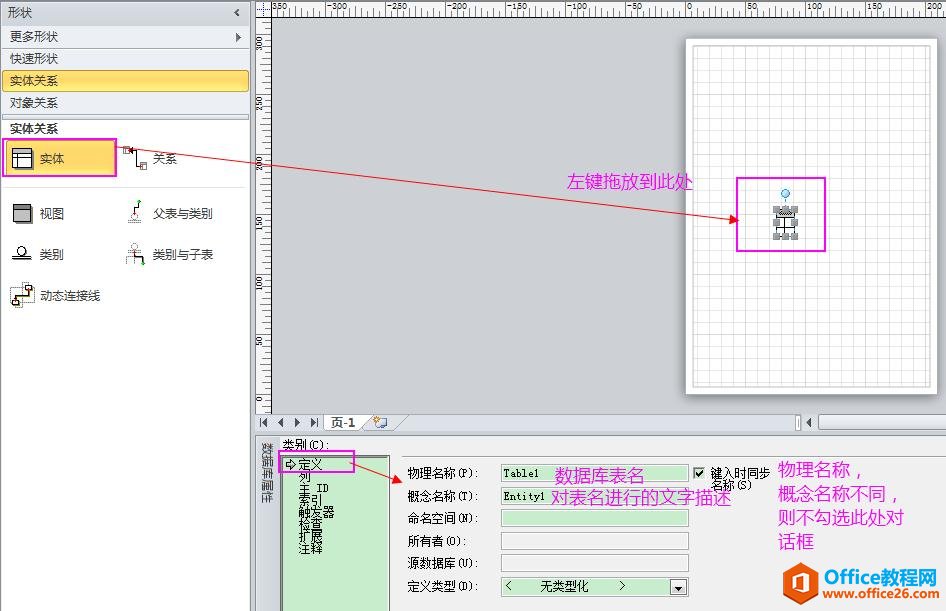
Task: Collapse the 形状 panel with the chevron
Action: pos(237,13)
